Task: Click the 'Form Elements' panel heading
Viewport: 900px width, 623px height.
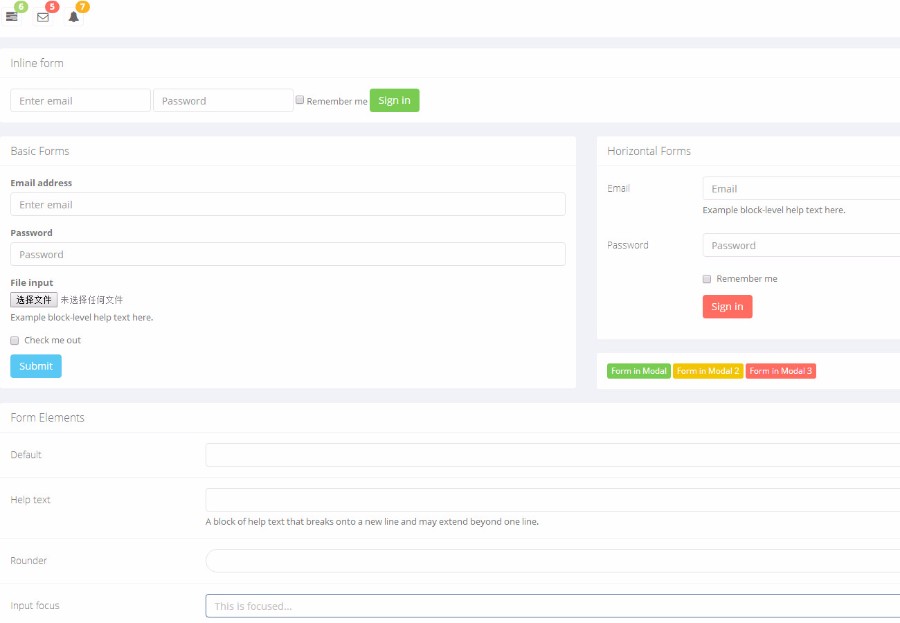Action: click(x=47, y=417)
